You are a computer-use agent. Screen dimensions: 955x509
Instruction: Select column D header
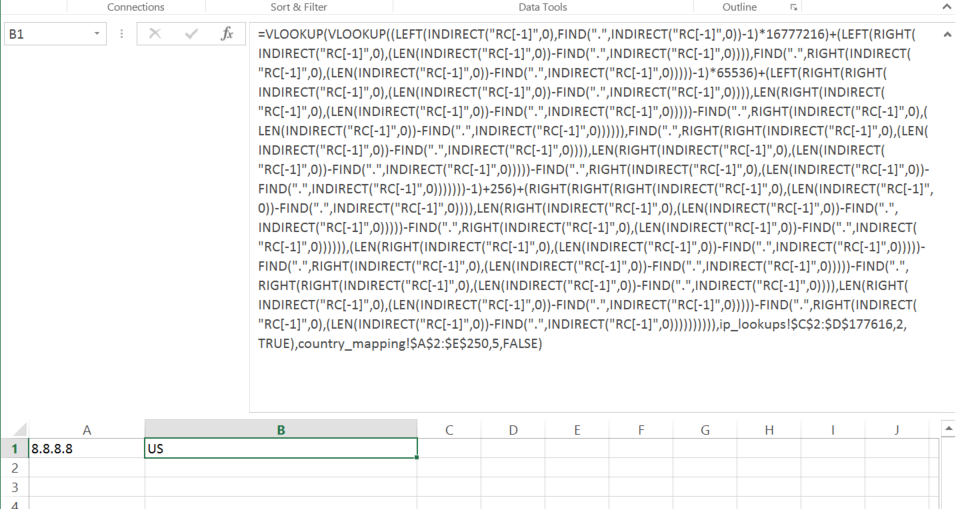pyautogui.click(x=513, y=430)
